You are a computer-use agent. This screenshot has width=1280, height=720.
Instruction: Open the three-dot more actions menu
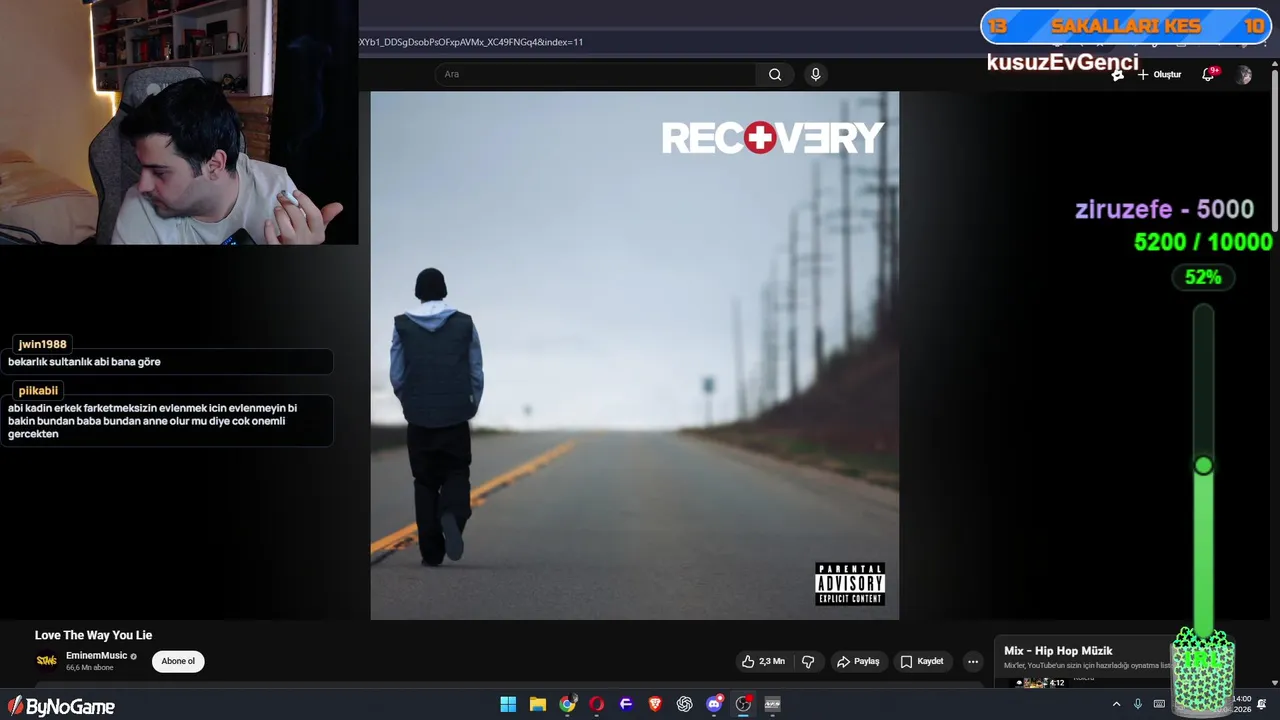[972, 661]
